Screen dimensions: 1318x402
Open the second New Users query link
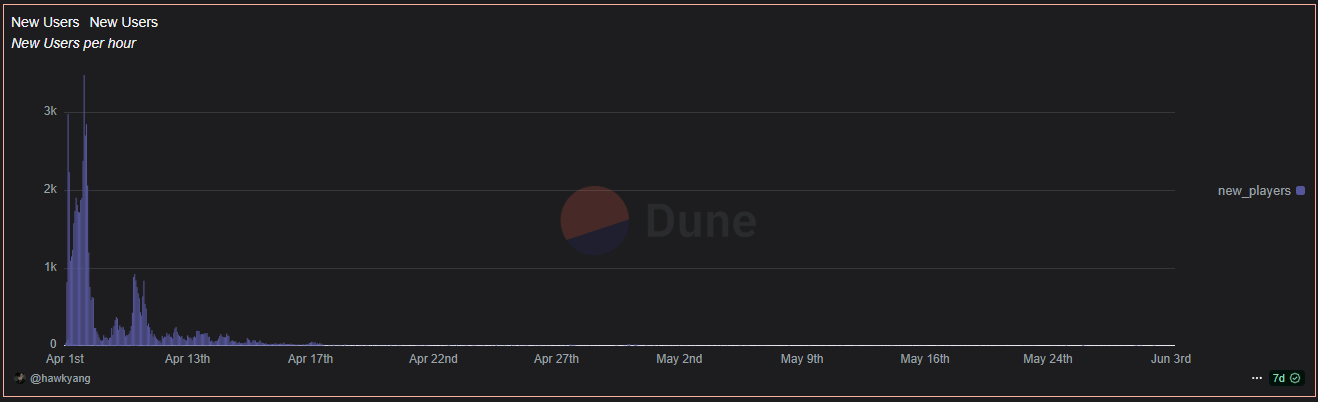point(124,22)
